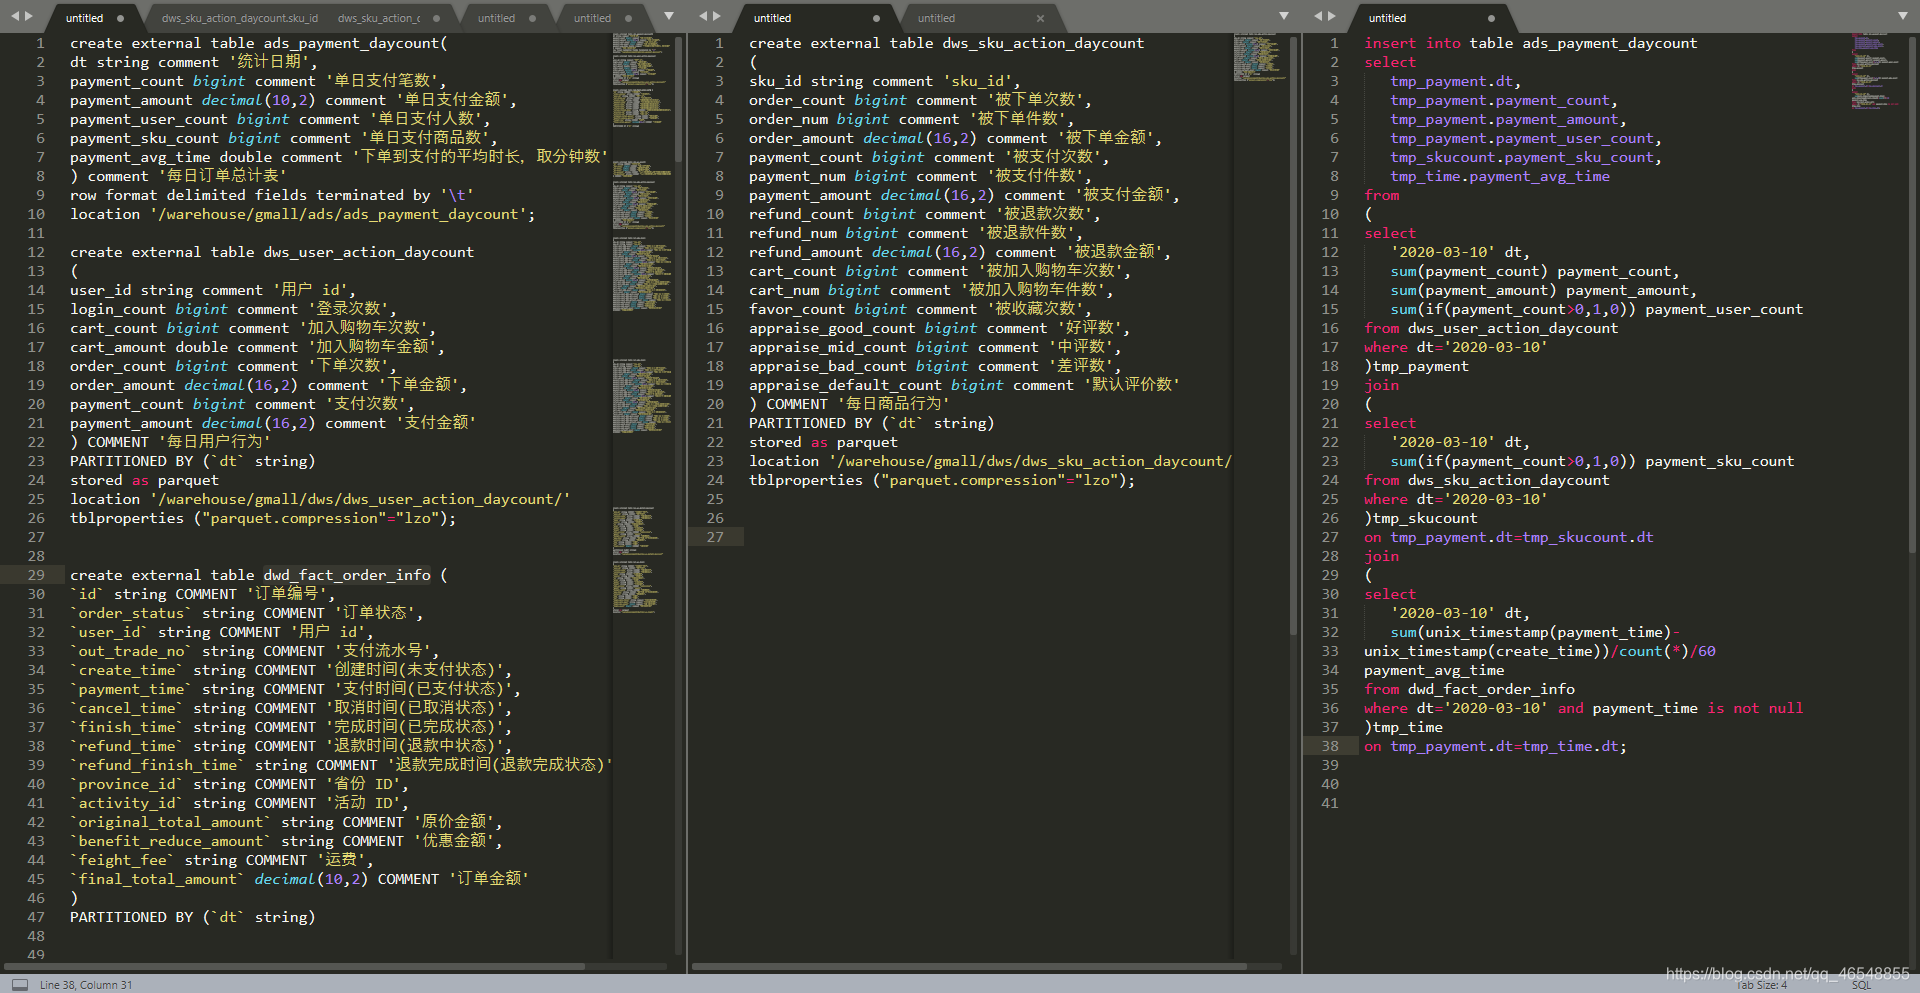Image resolution: width=1920 pixels, height=993 pixels.
Task: Click the 'PARTITIONED BY' text on left pane line 23
Action: [131, 461]
